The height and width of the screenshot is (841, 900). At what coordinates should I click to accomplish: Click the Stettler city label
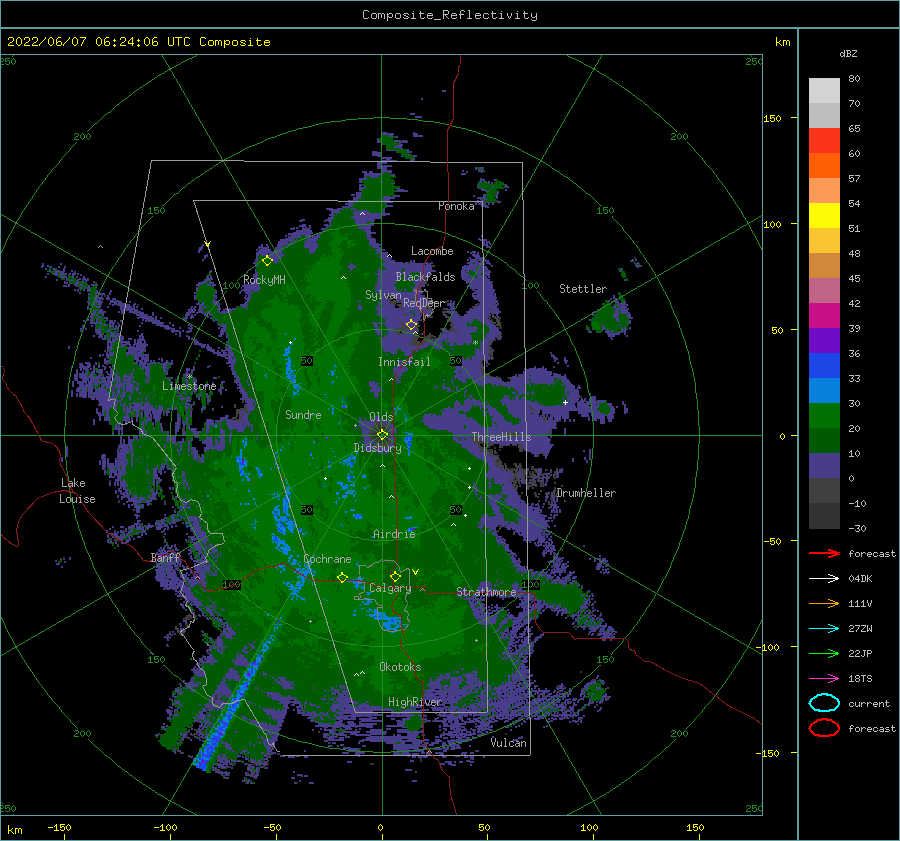[x=583, y=289]
